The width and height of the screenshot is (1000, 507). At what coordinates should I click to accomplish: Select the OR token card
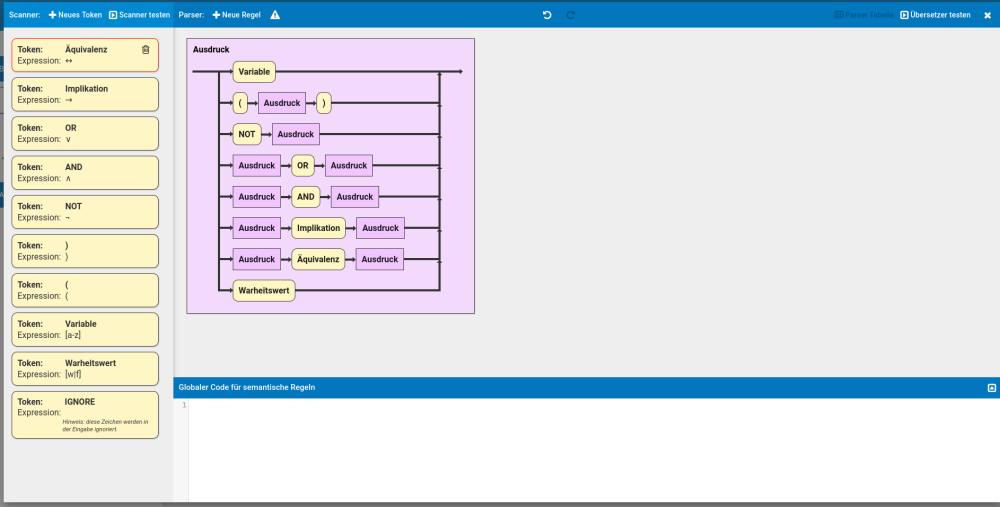click(85, 133)
